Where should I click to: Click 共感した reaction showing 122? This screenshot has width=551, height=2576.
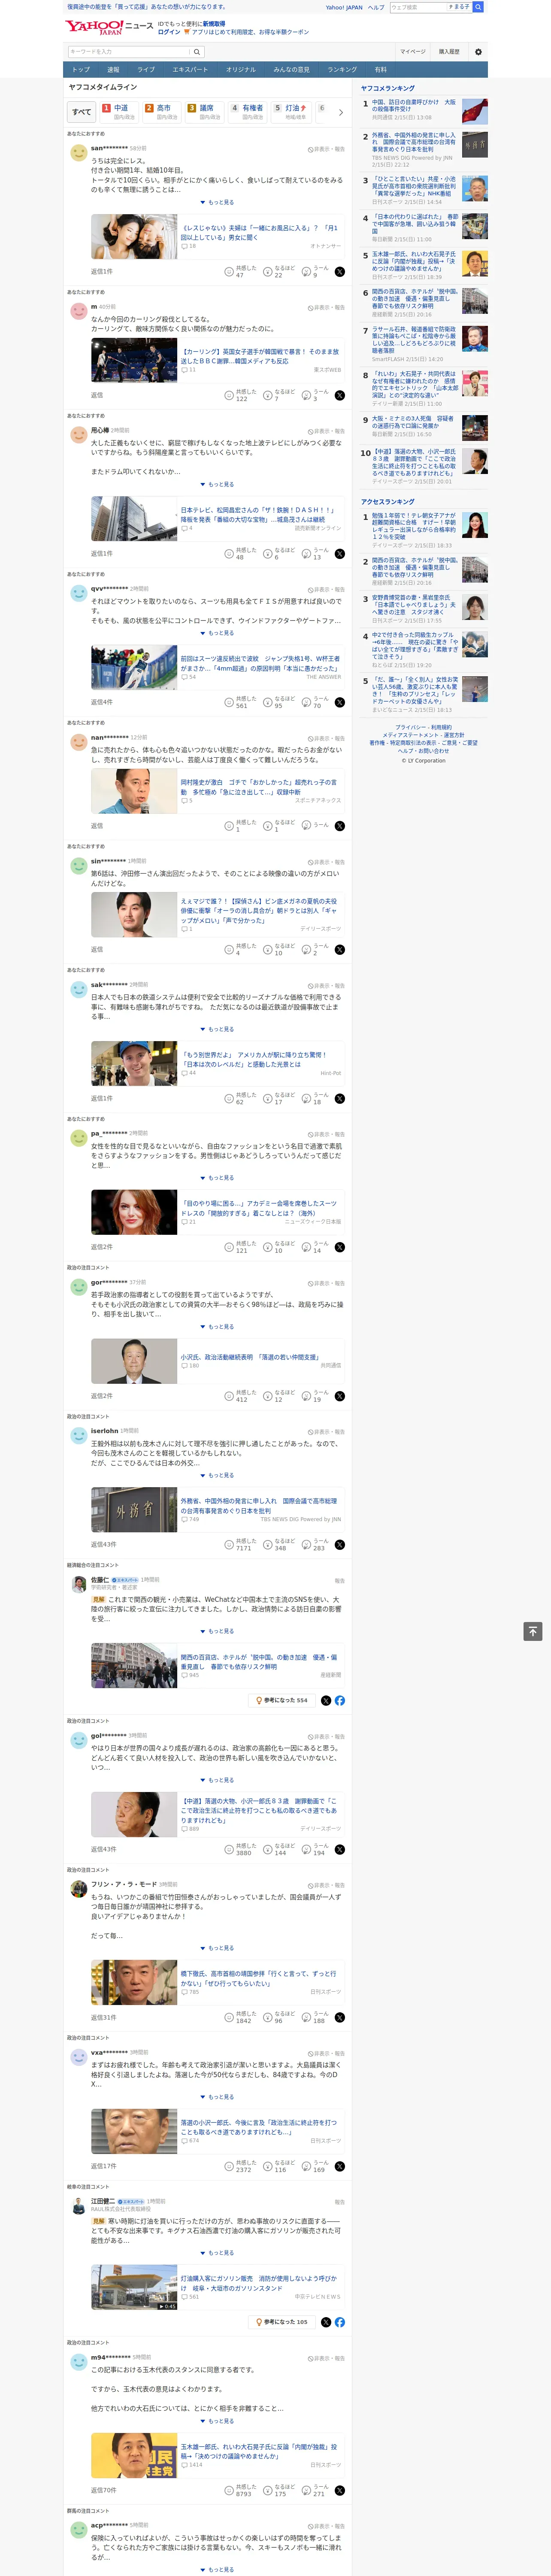point(241,395)
